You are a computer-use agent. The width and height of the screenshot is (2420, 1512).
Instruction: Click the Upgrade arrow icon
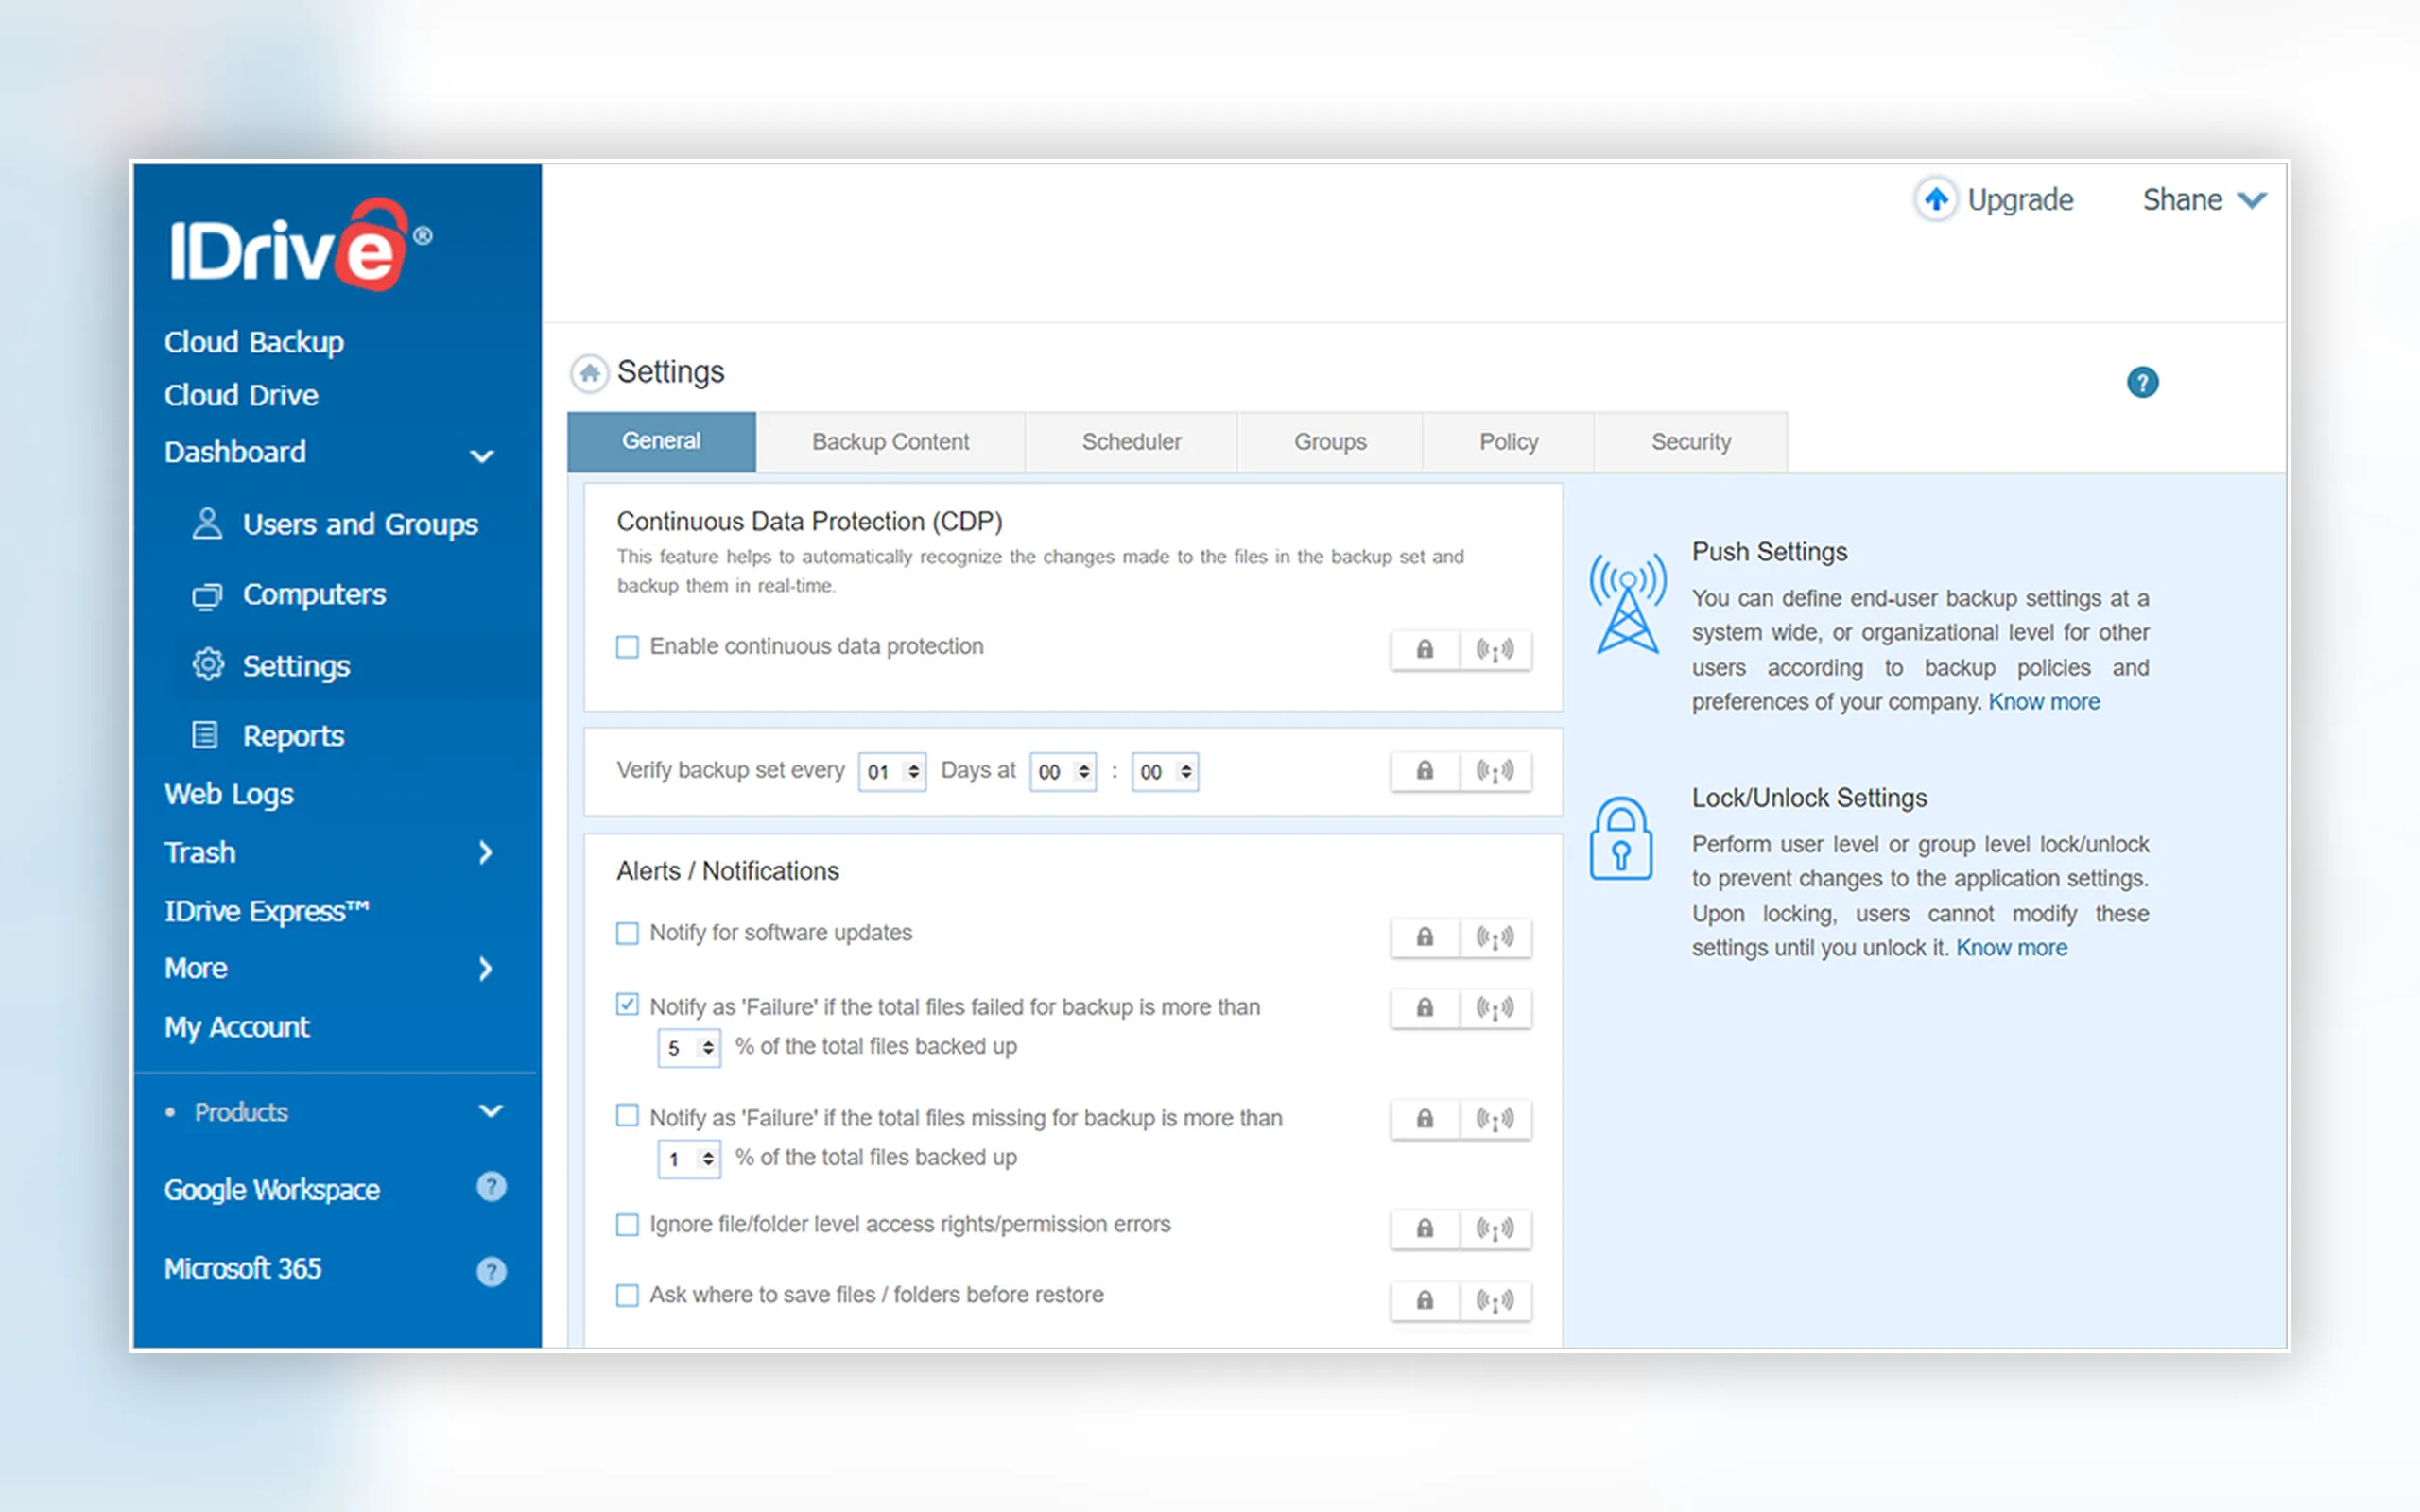click(1936, 199)
